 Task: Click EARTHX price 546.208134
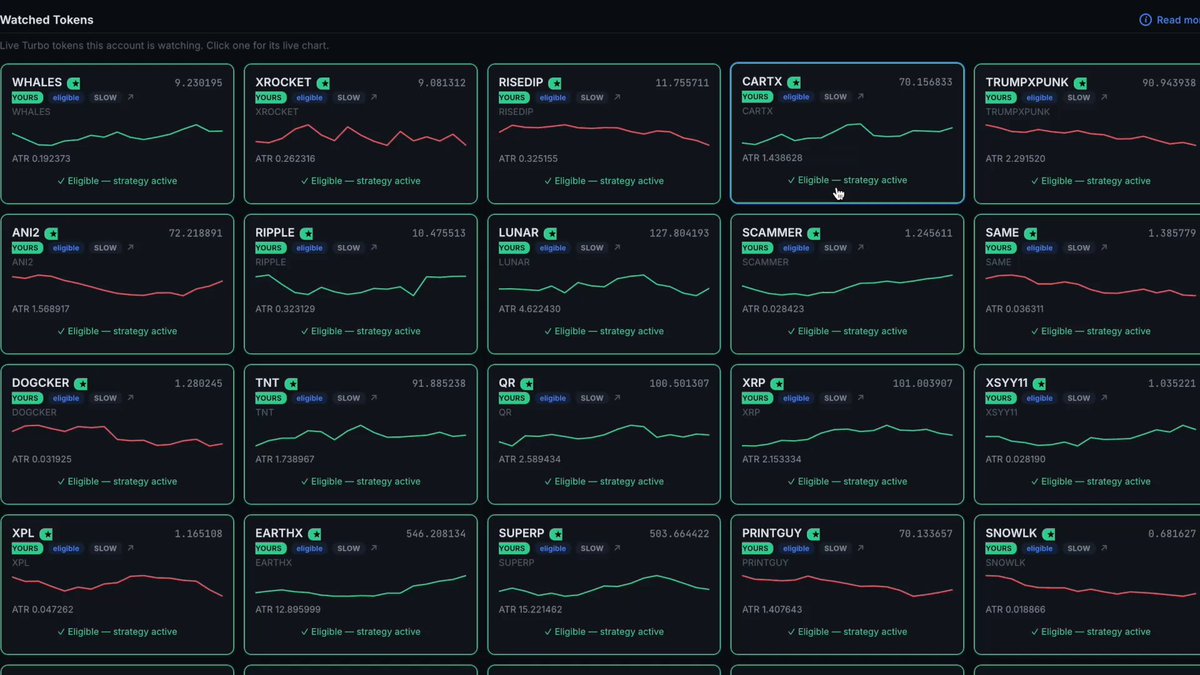[x=436, y=534]
